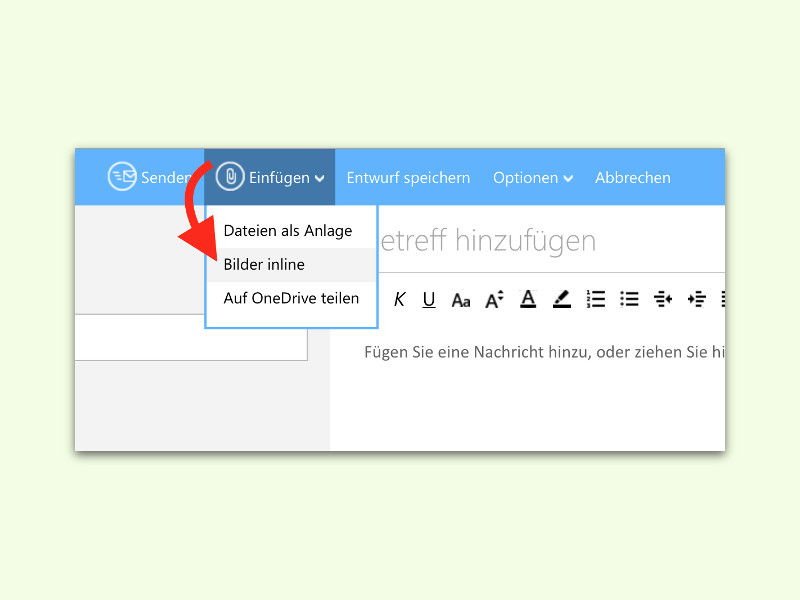Increase paragraph indent
800x600 pixels.
pos(696,299)
